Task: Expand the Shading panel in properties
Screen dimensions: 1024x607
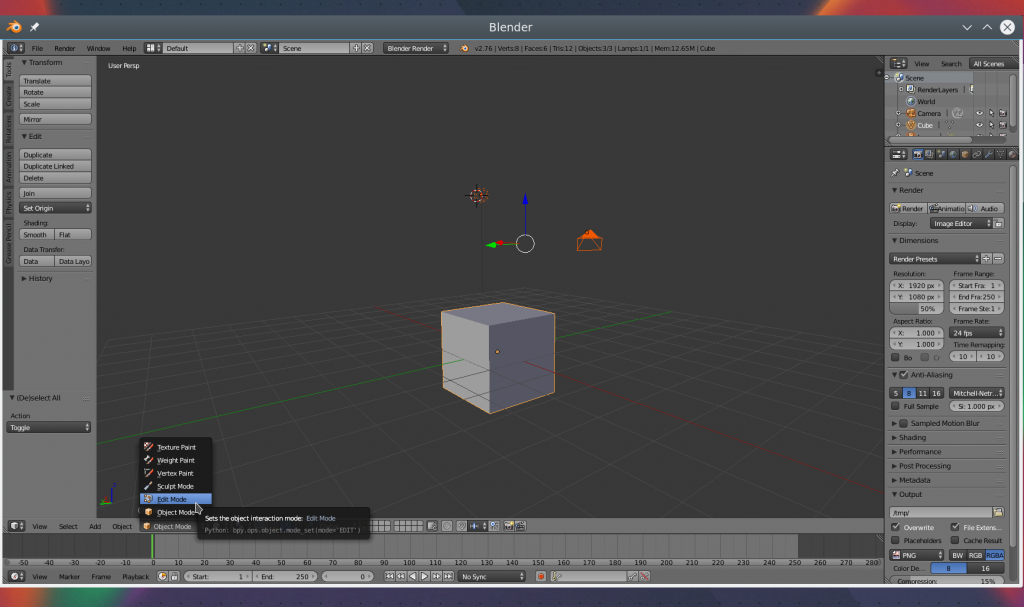Action: [x=911, y=438]
